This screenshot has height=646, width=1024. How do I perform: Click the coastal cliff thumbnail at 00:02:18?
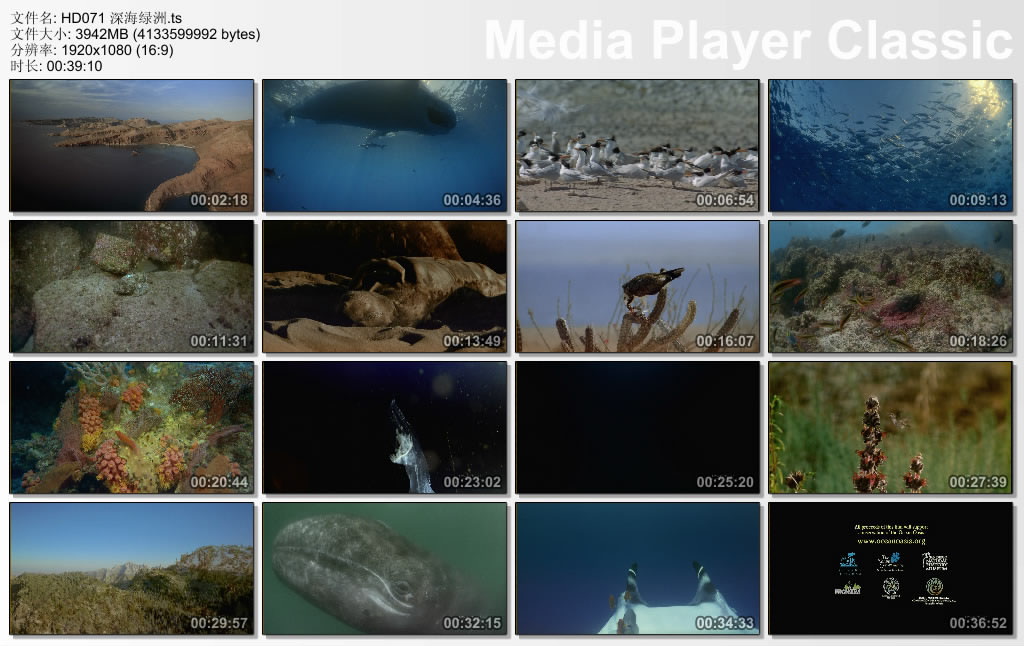click(131, 146)
